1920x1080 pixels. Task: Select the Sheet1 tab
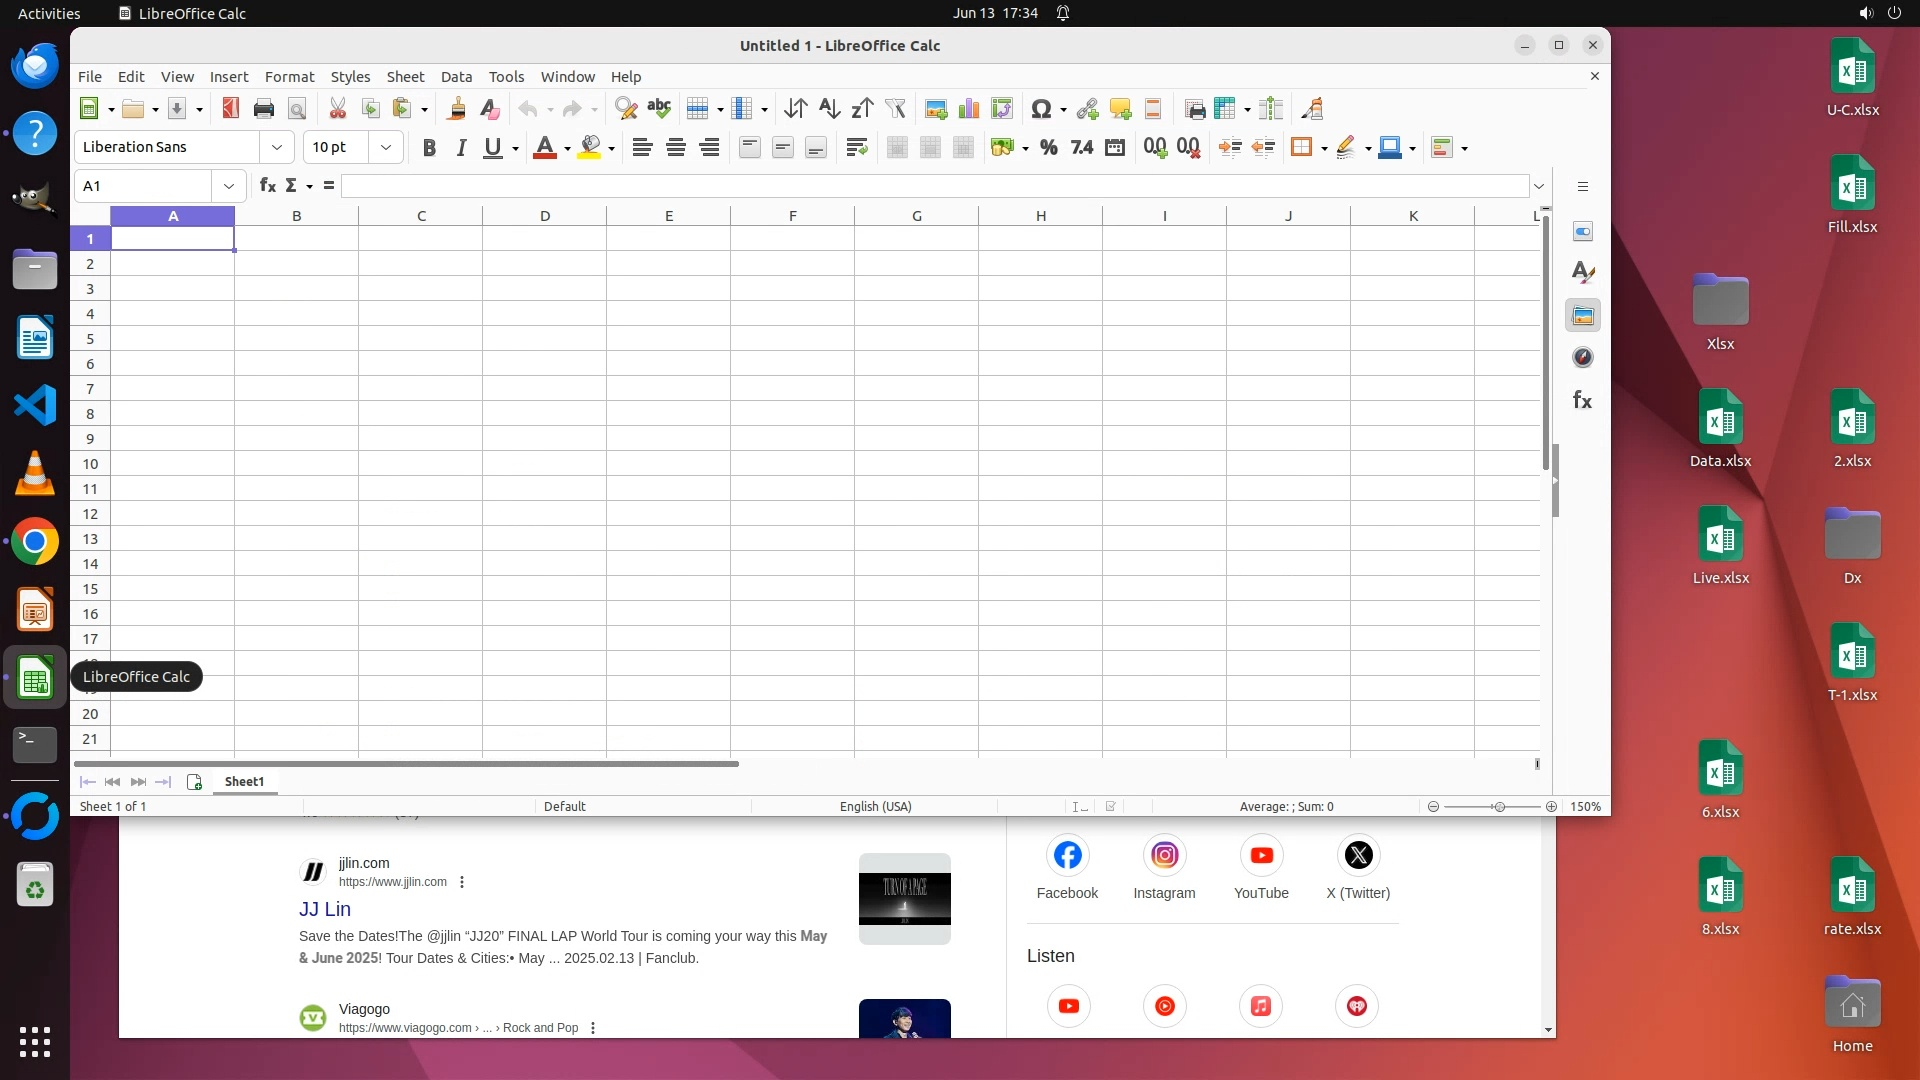click(244, 782)
